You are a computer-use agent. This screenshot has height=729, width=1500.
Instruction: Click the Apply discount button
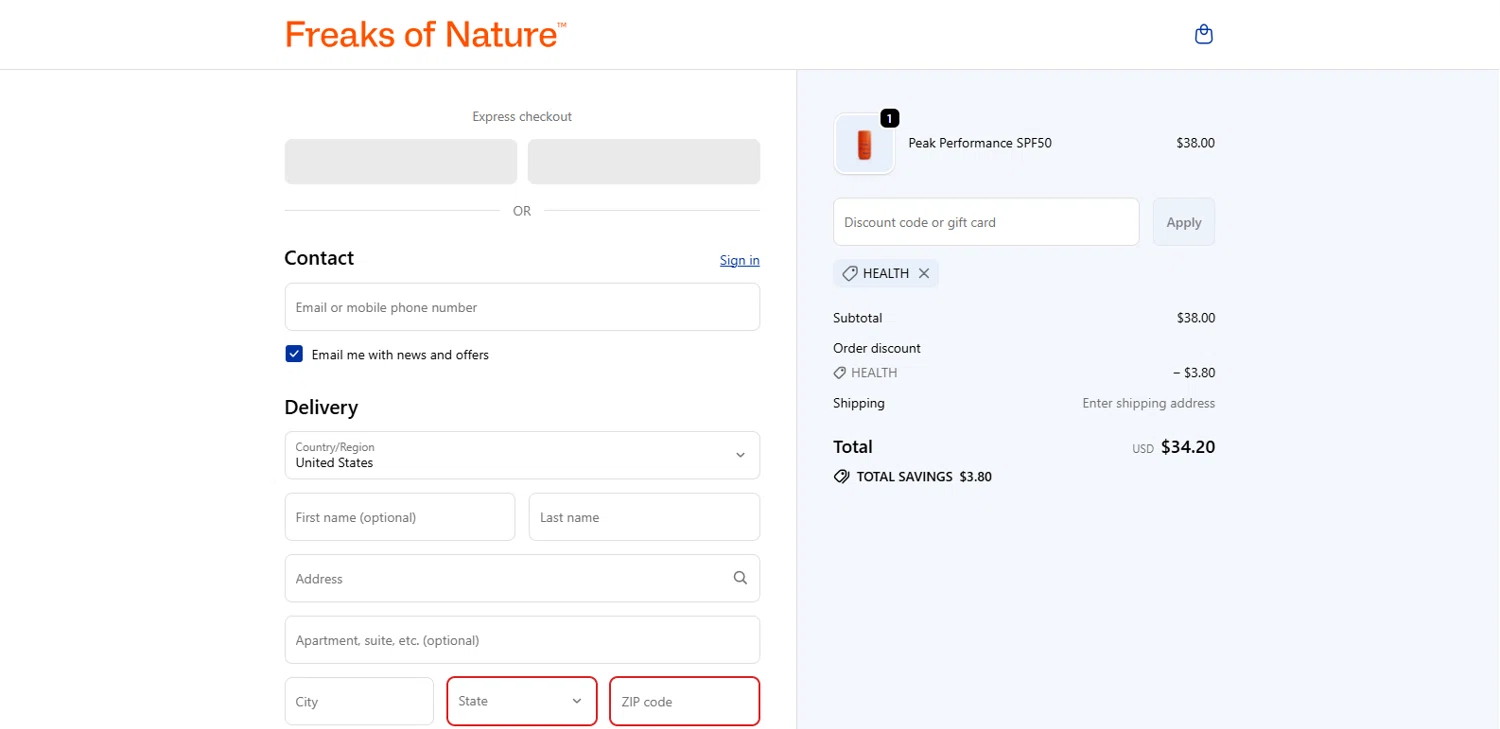(x=1184, y=222)
